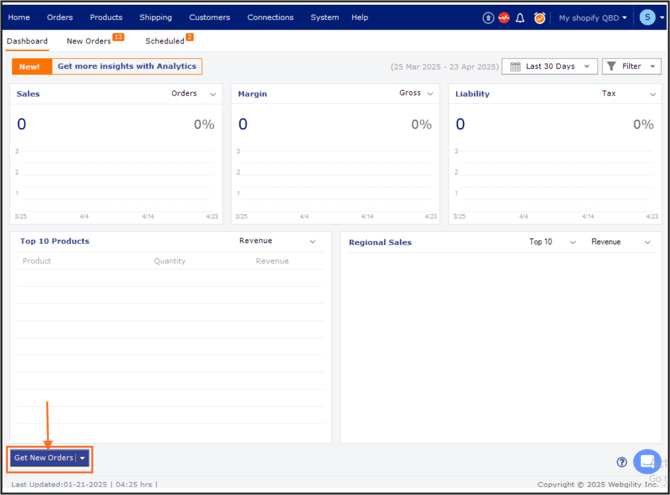Expand the Last 30 Days dropdown

549,66
